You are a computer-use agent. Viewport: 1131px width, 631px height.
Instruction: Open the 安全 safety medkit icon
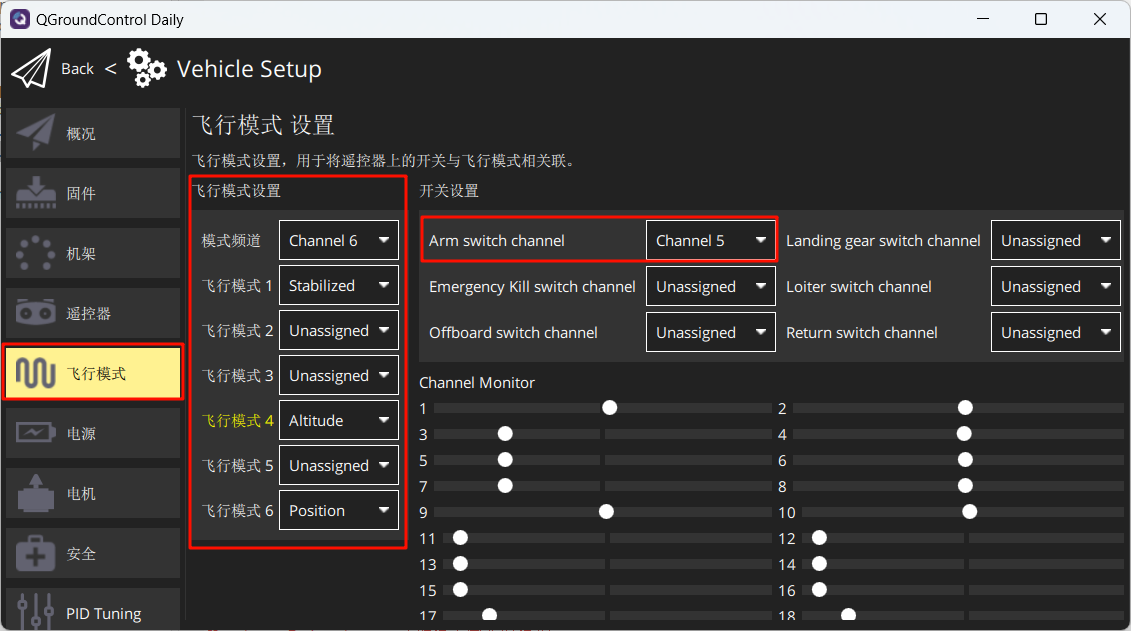[36, 554]
